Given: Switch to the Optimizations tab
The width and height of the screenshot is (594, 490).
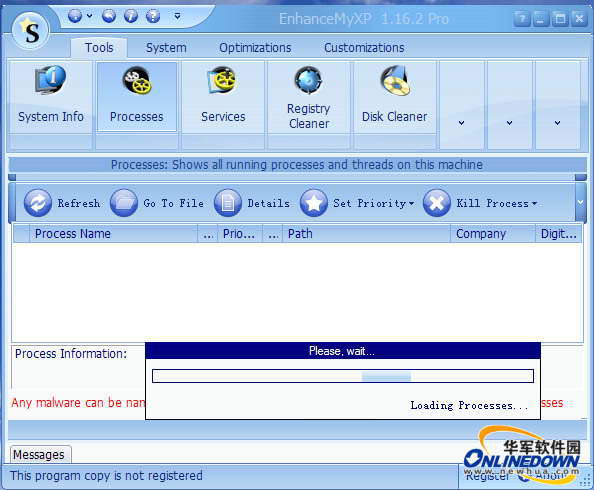Looking at the screenshot, I should tap(255, 48).
